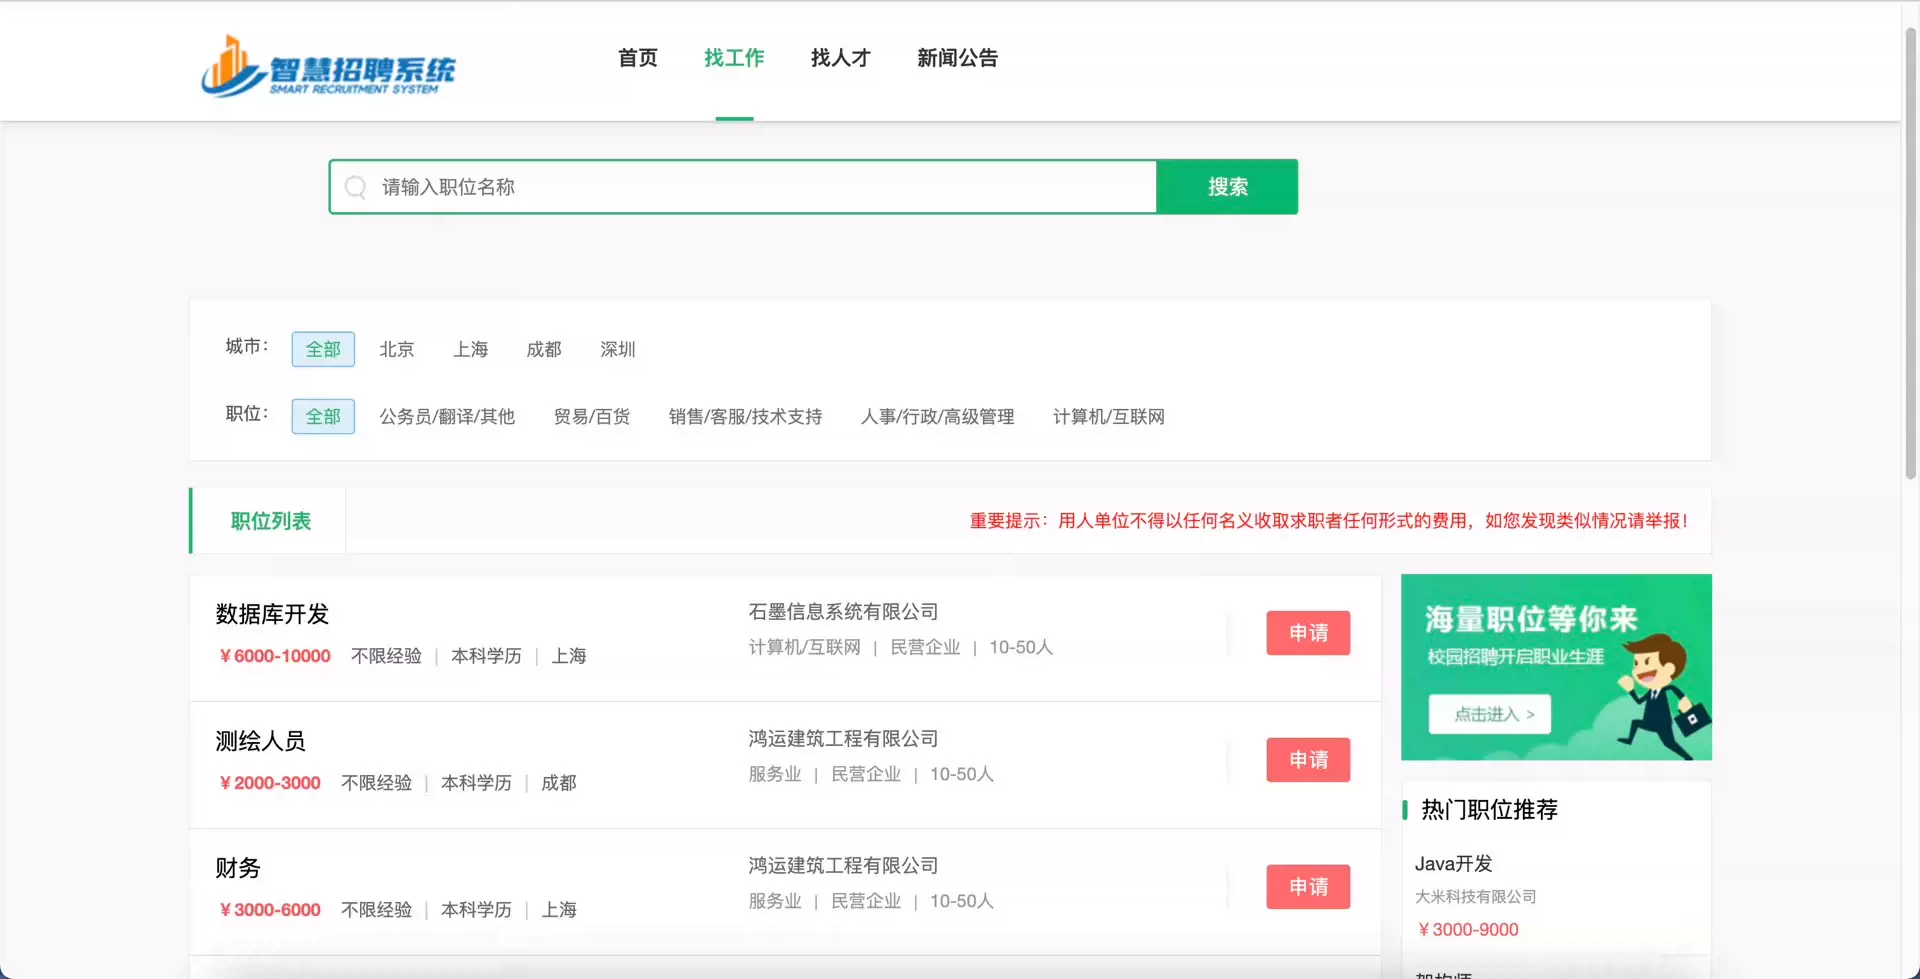
Task: Go to the 找人才 menu item
Action: [x=840, y=58]
